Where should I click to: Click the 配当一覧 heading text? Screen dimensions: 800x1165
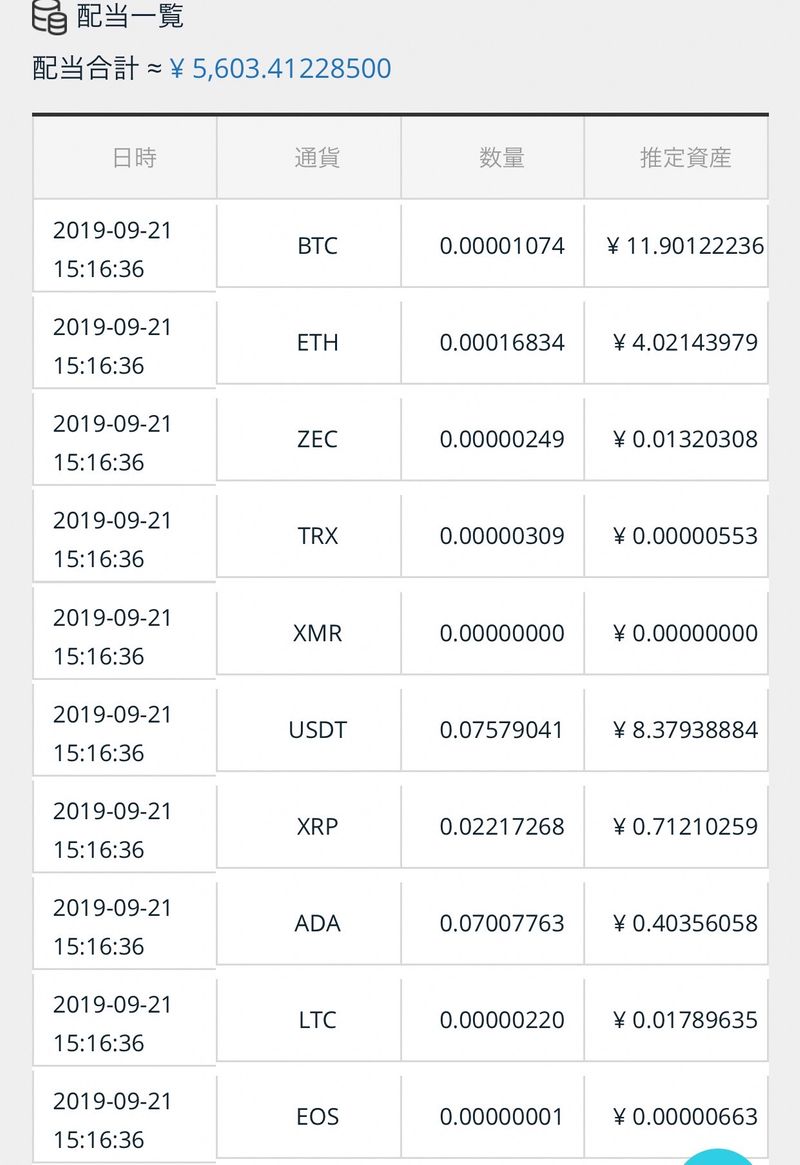[x=130, y=16]
